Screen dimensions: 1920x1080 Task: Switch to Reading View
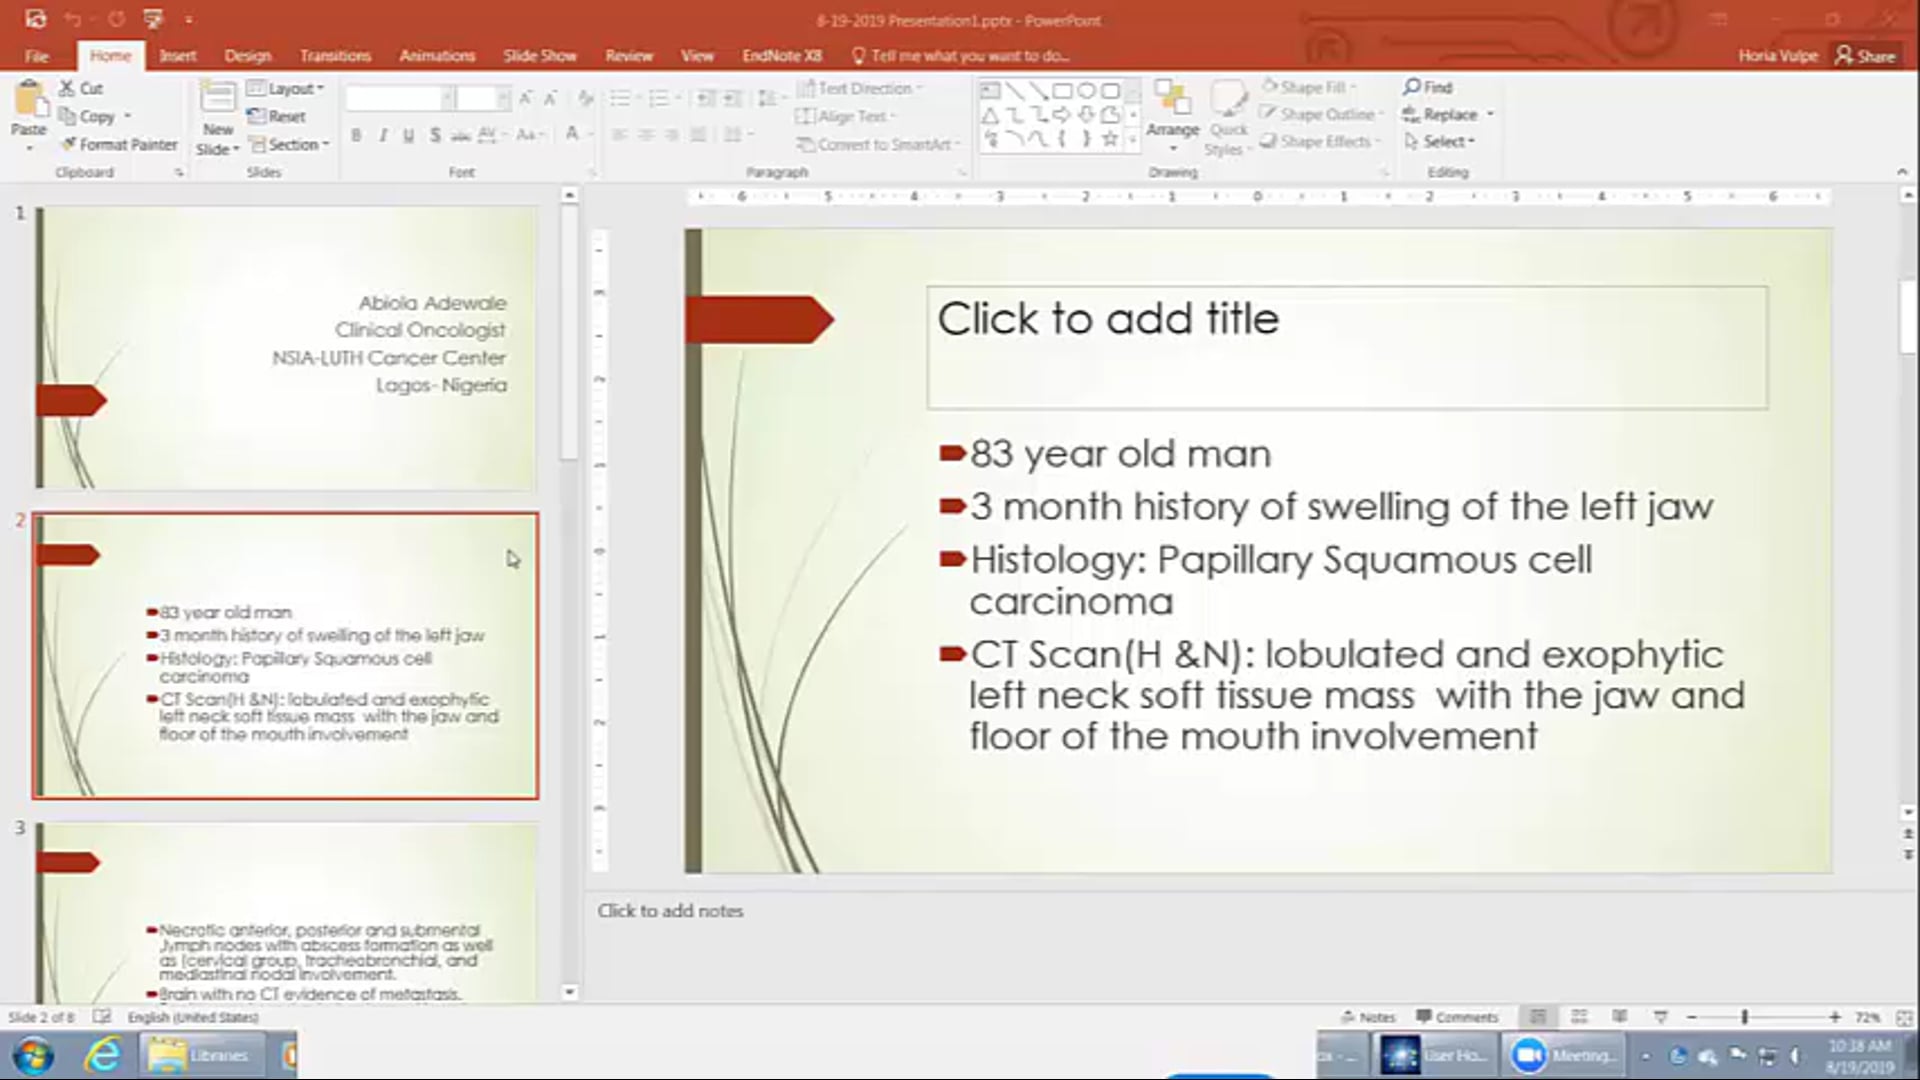(x=1619, y=1017)
